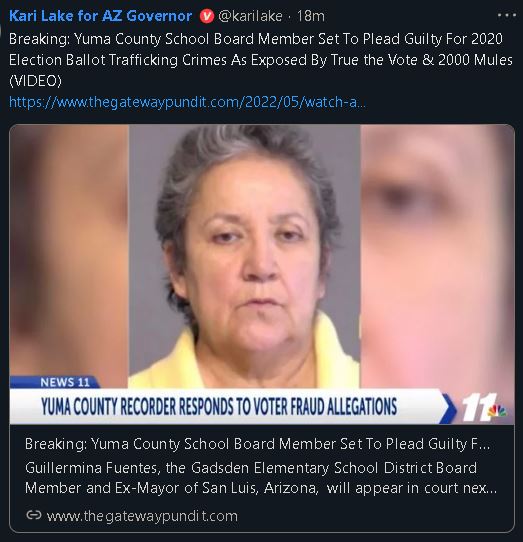Open the Kari Lake for AZ Governor profile name
The height and width of the screenshot is (542, 523).
[x=100, y=16]
